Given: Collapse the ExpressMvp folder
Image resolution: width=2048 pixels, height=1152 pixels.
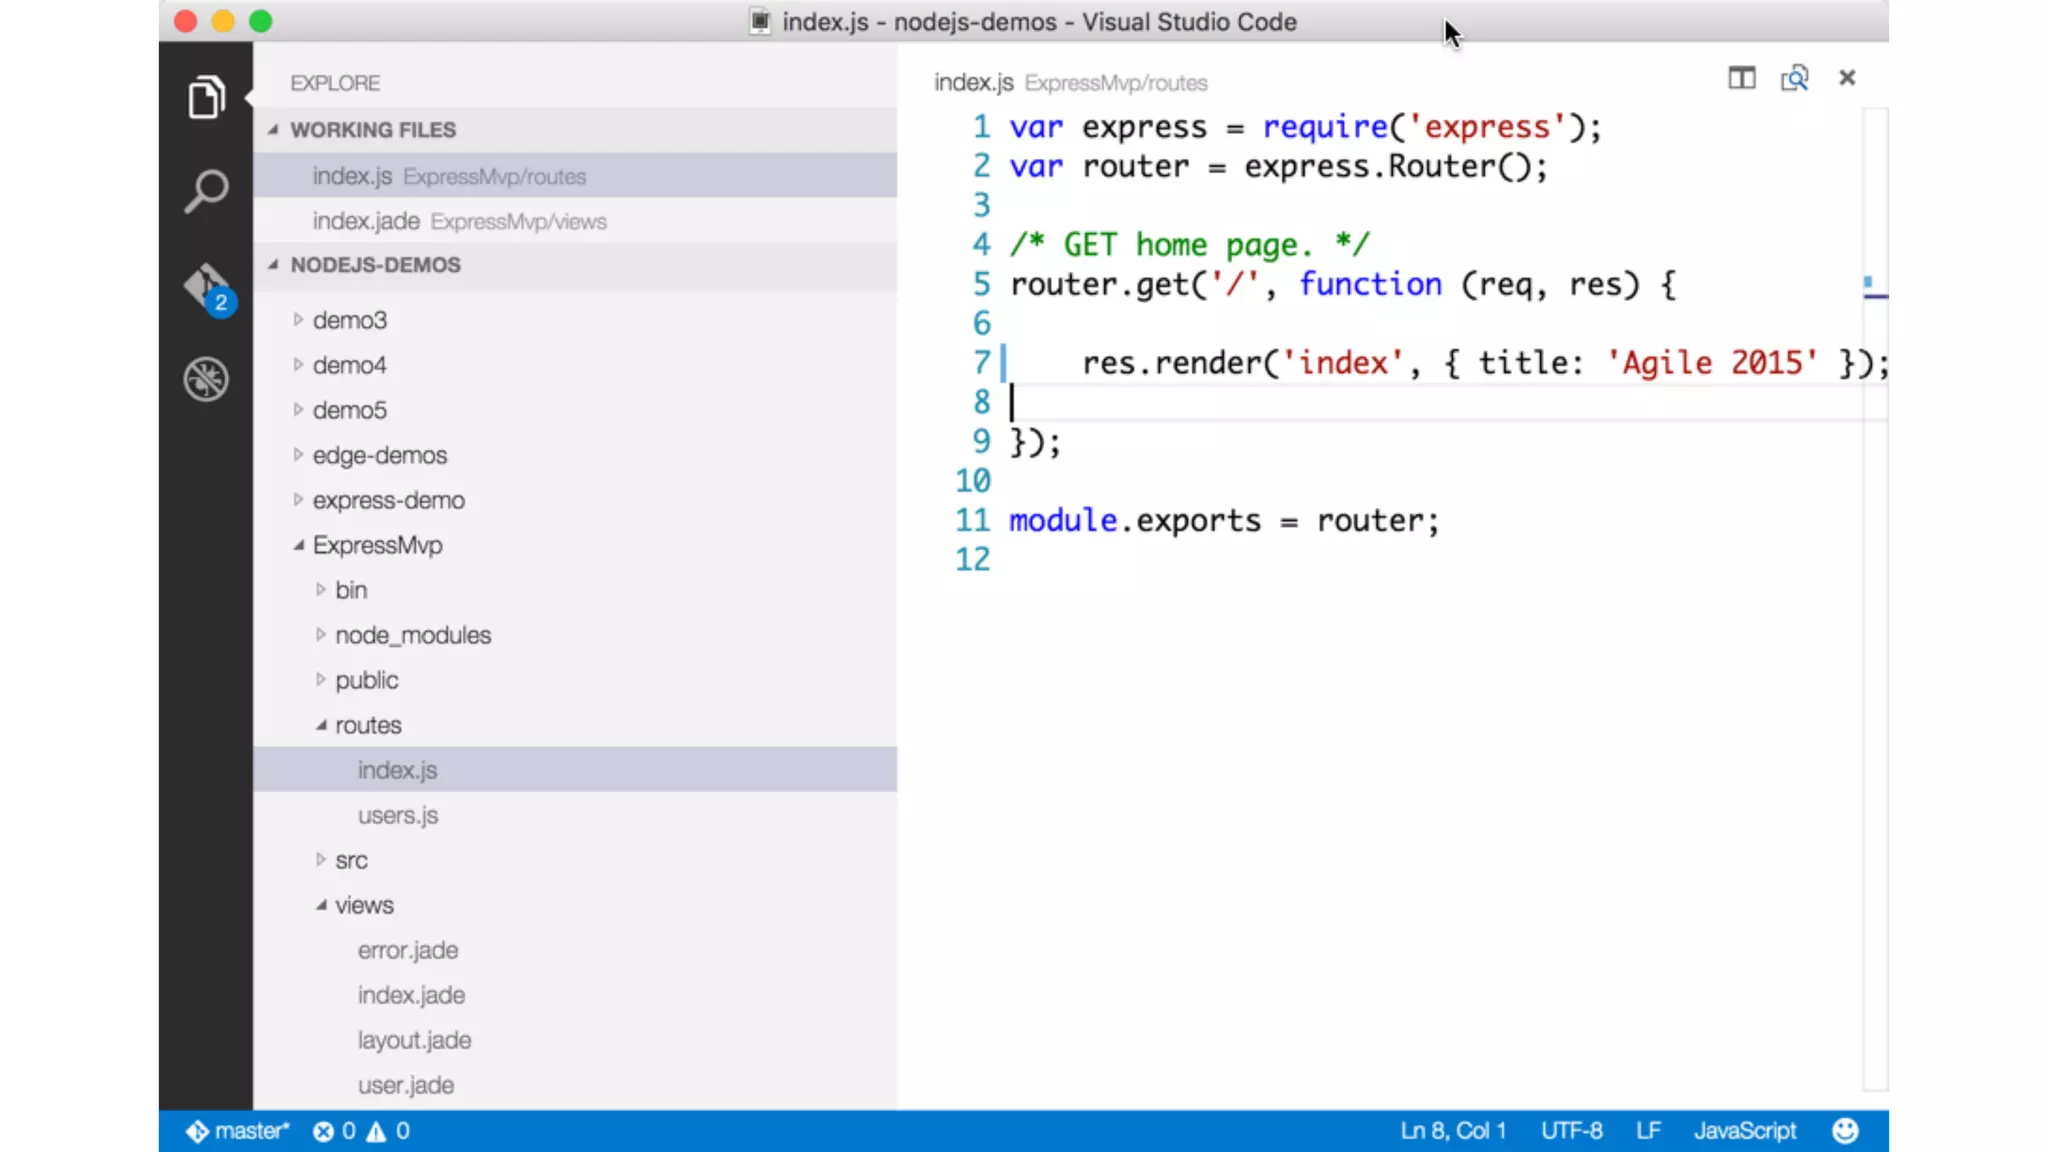Looking at the screenshot, I should tap(377, 545).
